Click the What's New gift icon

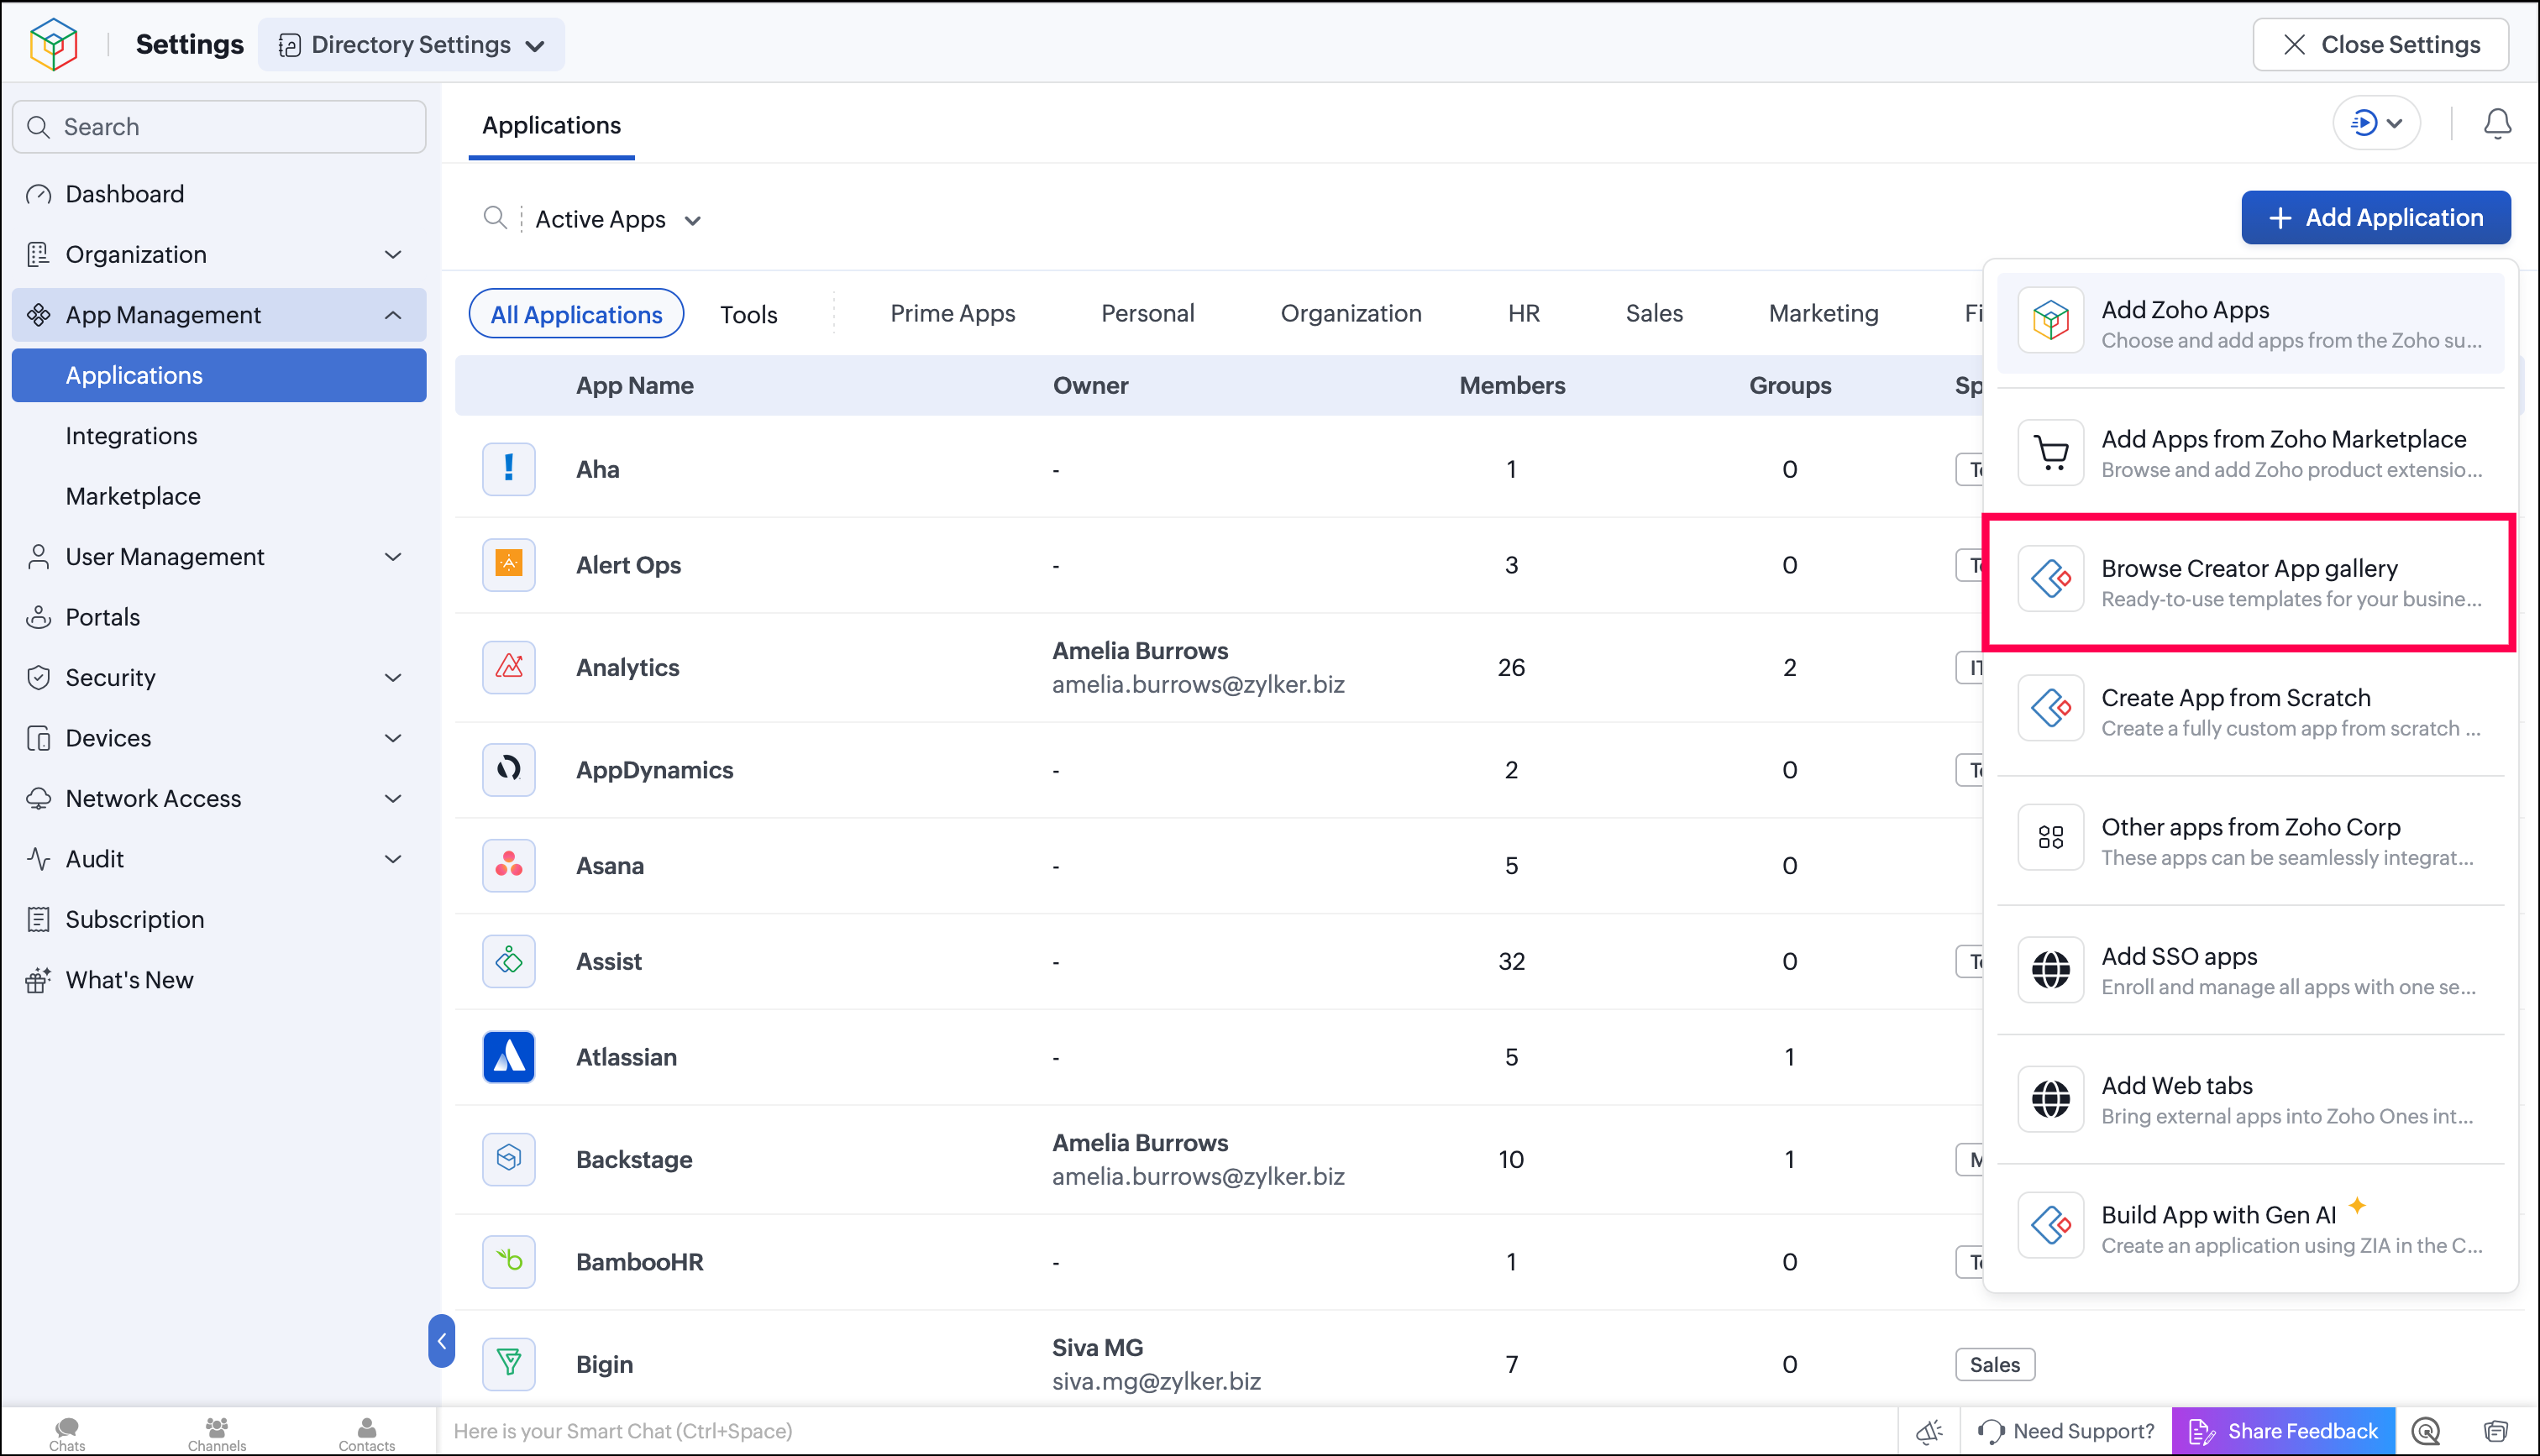pyautogui.click(x=38, y=980)
